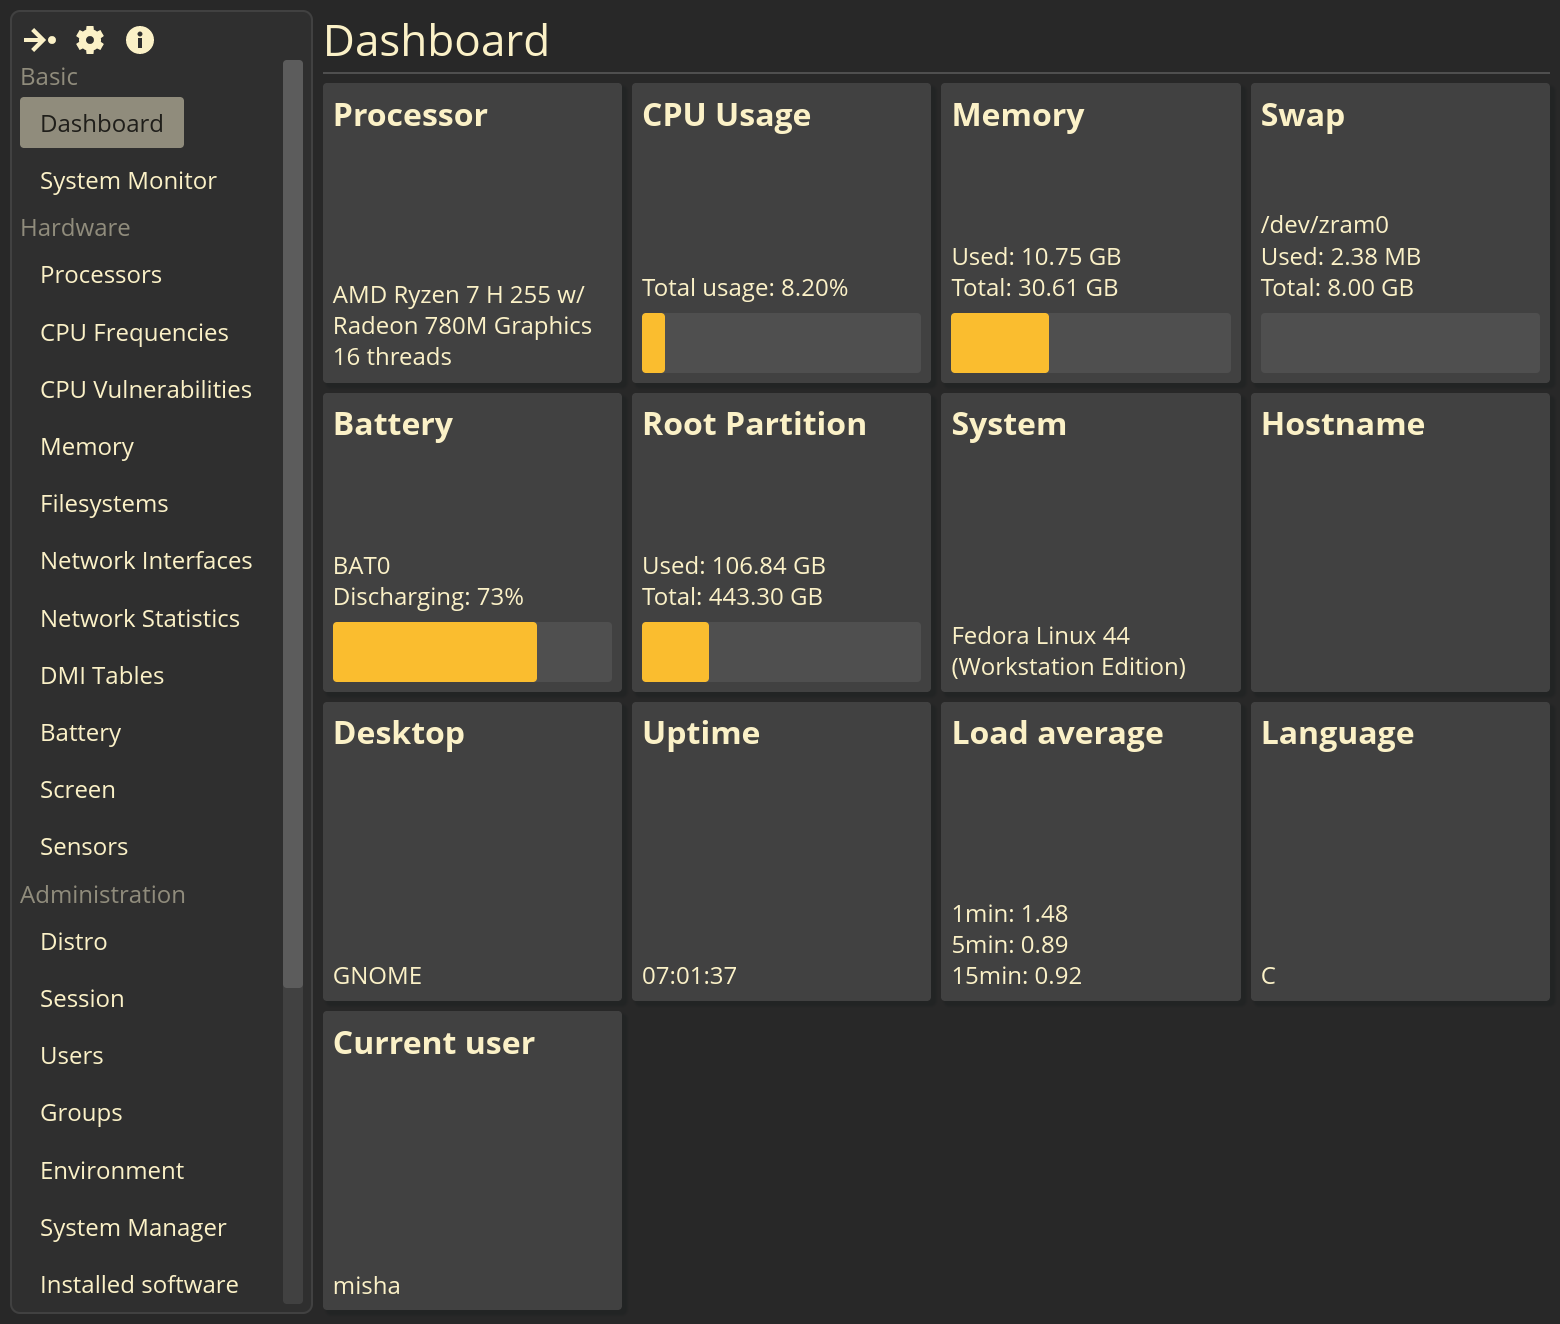Open CPU Frequencies page
The width and height of the screenshot is (1560, 1324).
(134, 332)
